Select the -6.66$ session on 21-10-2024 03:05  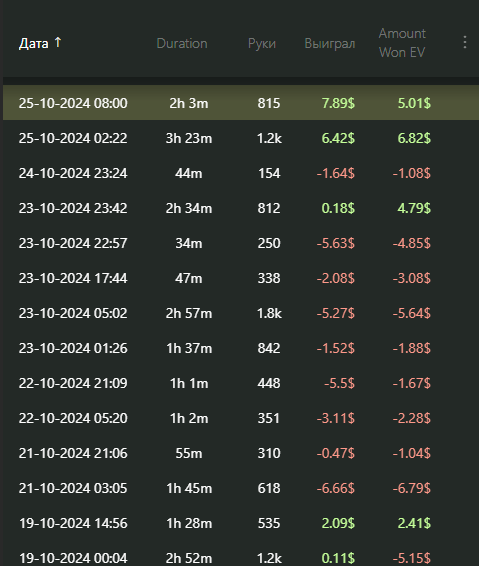(x=241, y=488)
